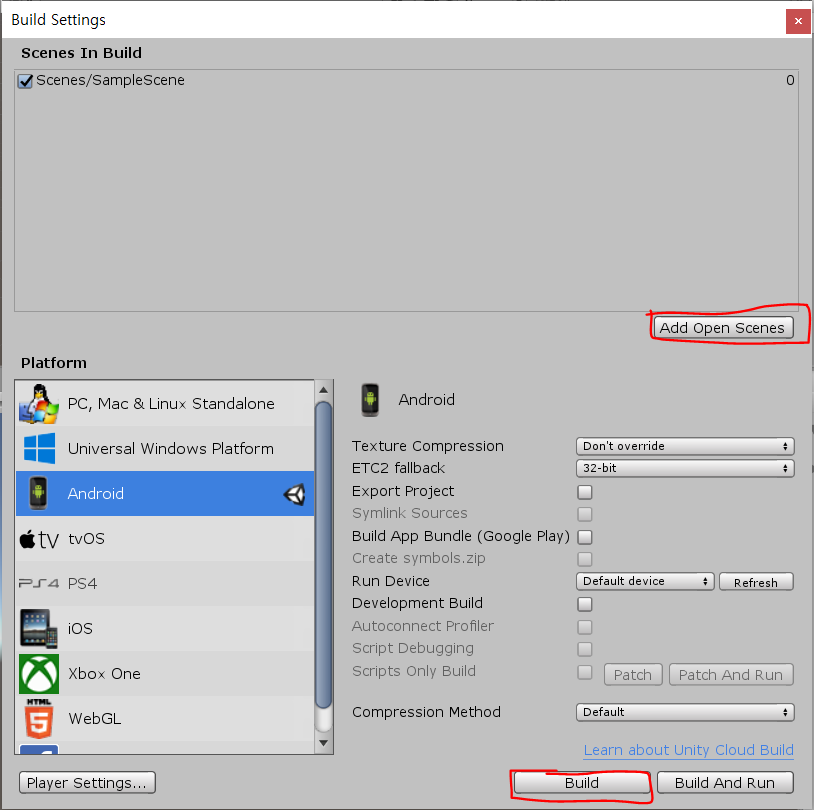Click the Android icon in the settings header
814x810 pixels.
tap(370, 400)
